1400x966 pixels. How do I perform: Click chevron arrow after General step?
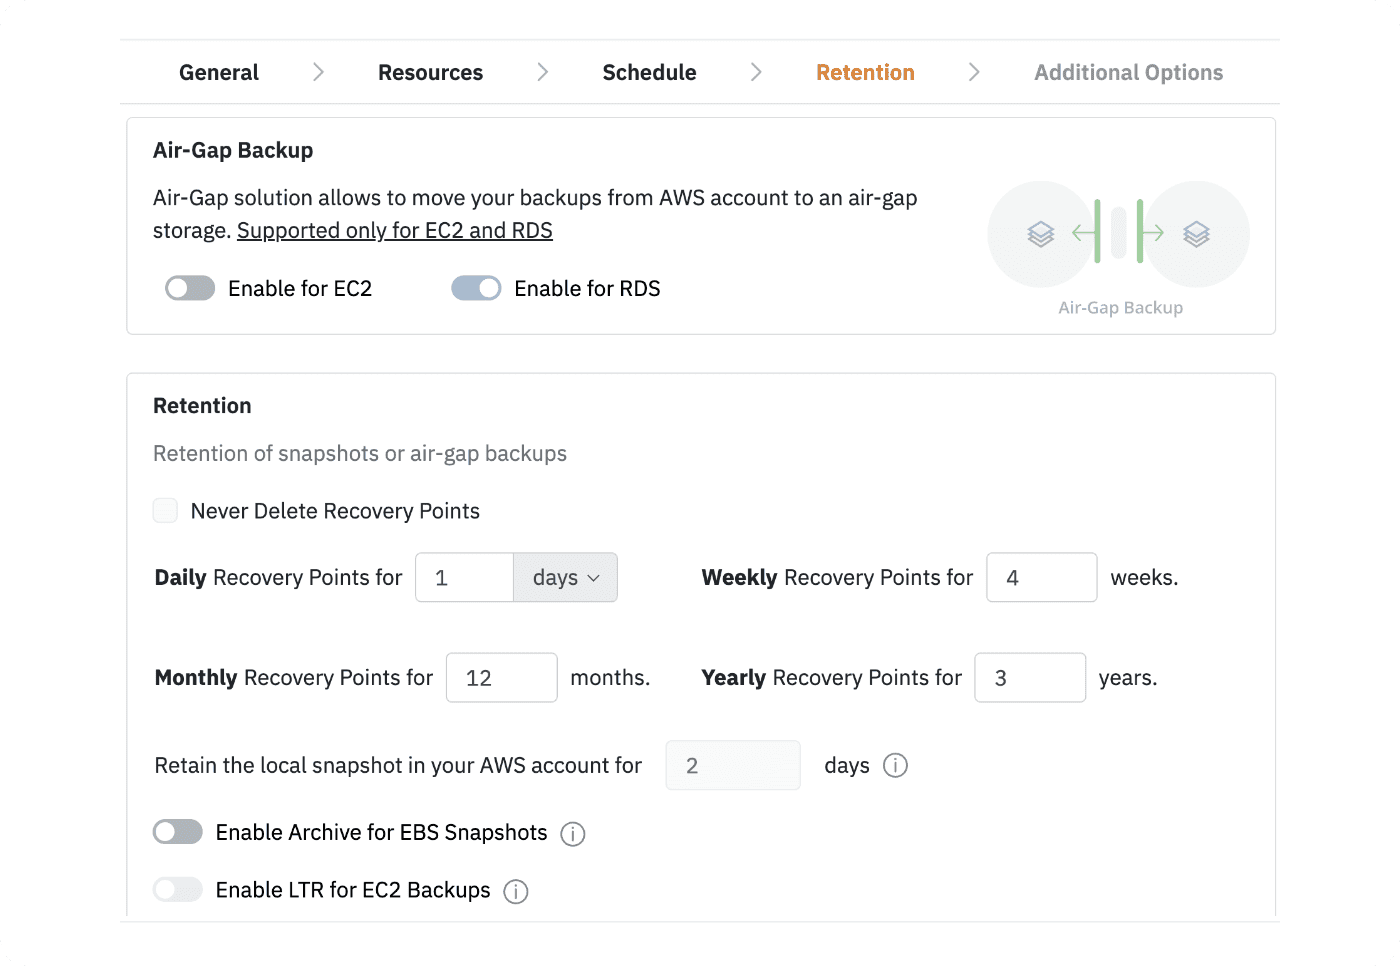(x=318, y=72)
